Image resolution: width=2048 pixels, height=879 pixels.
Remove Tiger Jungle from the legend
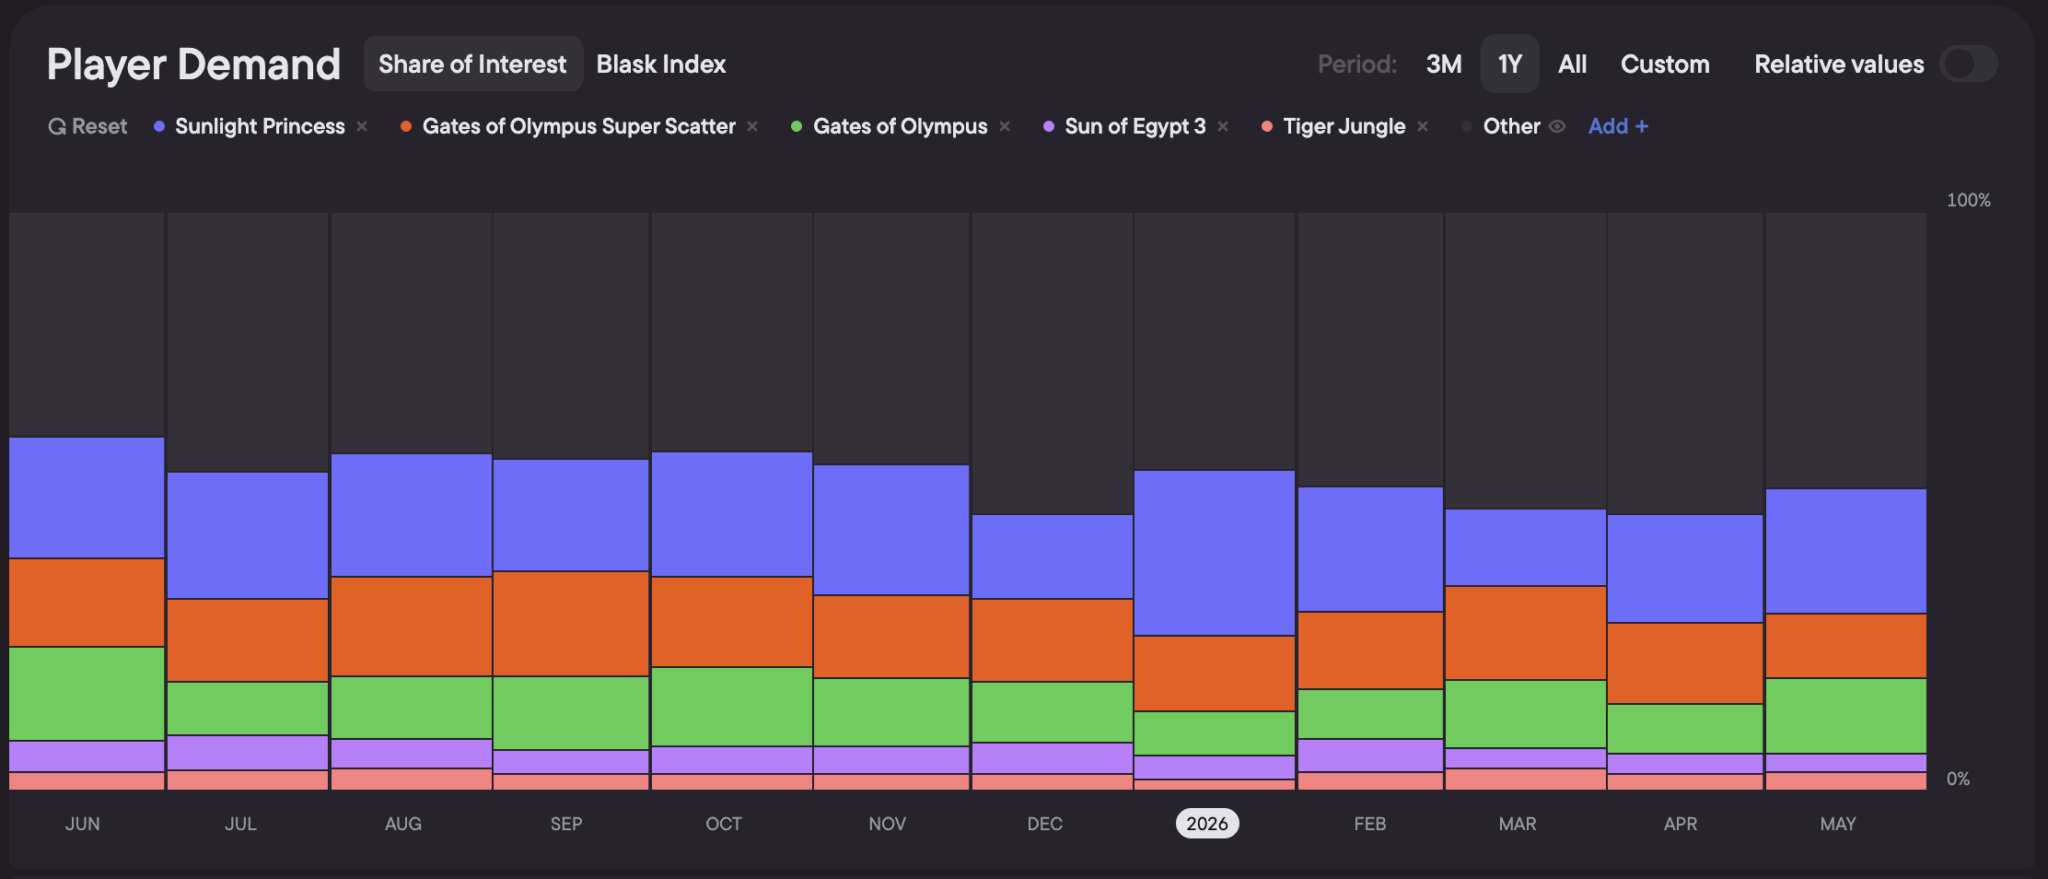point(1423,126)
